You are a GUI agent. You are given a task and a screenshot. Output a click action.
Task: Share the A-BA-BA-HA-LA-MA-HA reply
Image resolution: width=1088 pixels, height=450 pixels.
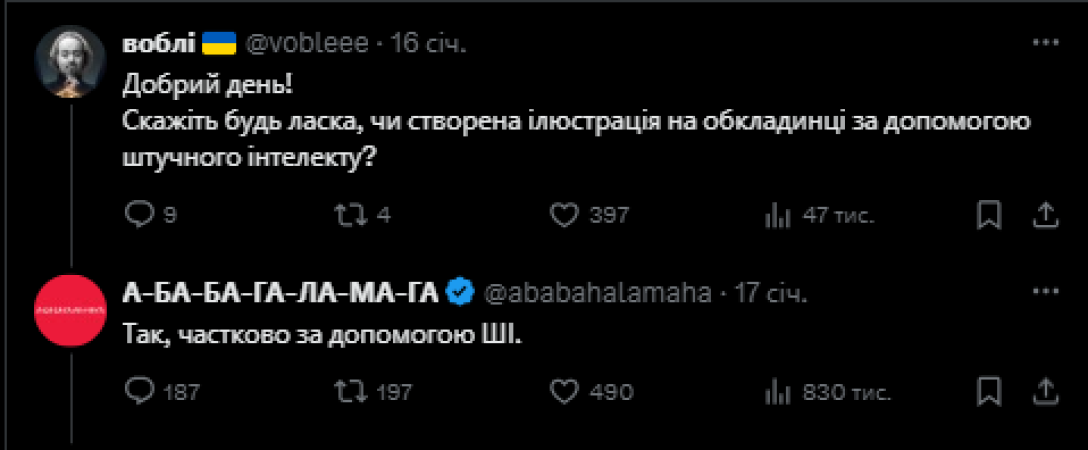[1044, 391]
